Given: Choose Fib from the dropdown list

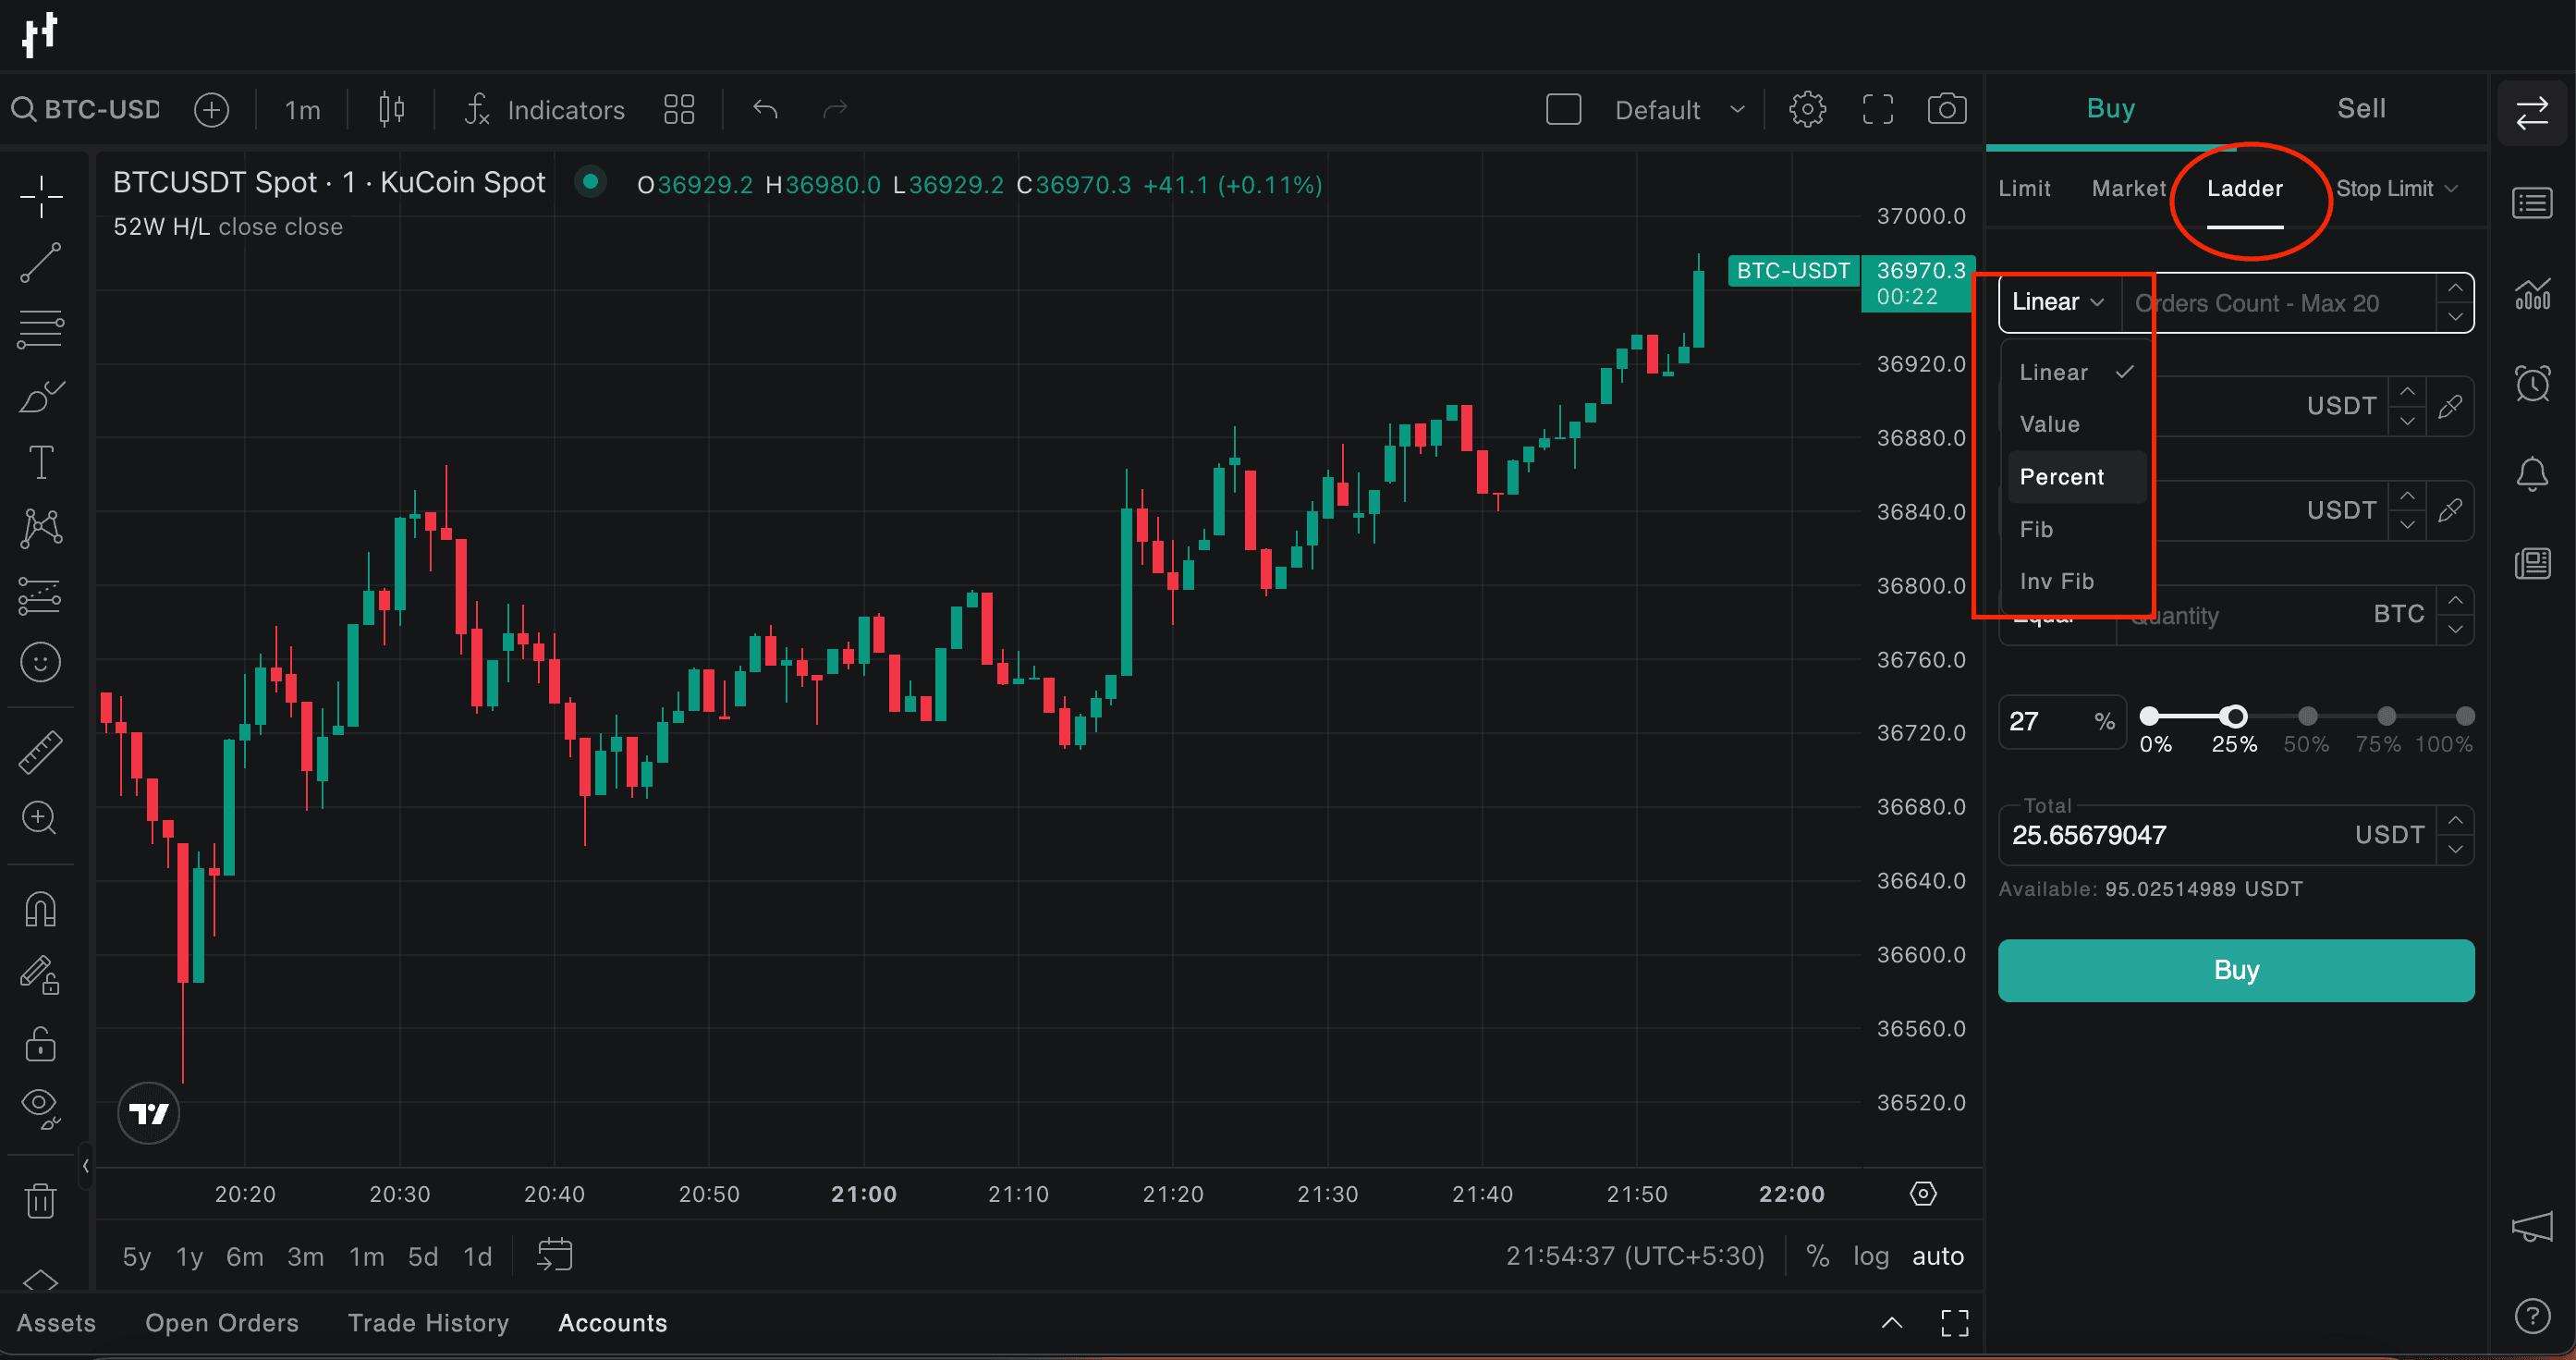Looking at the screenshot, I should (x=2076, y=529).
